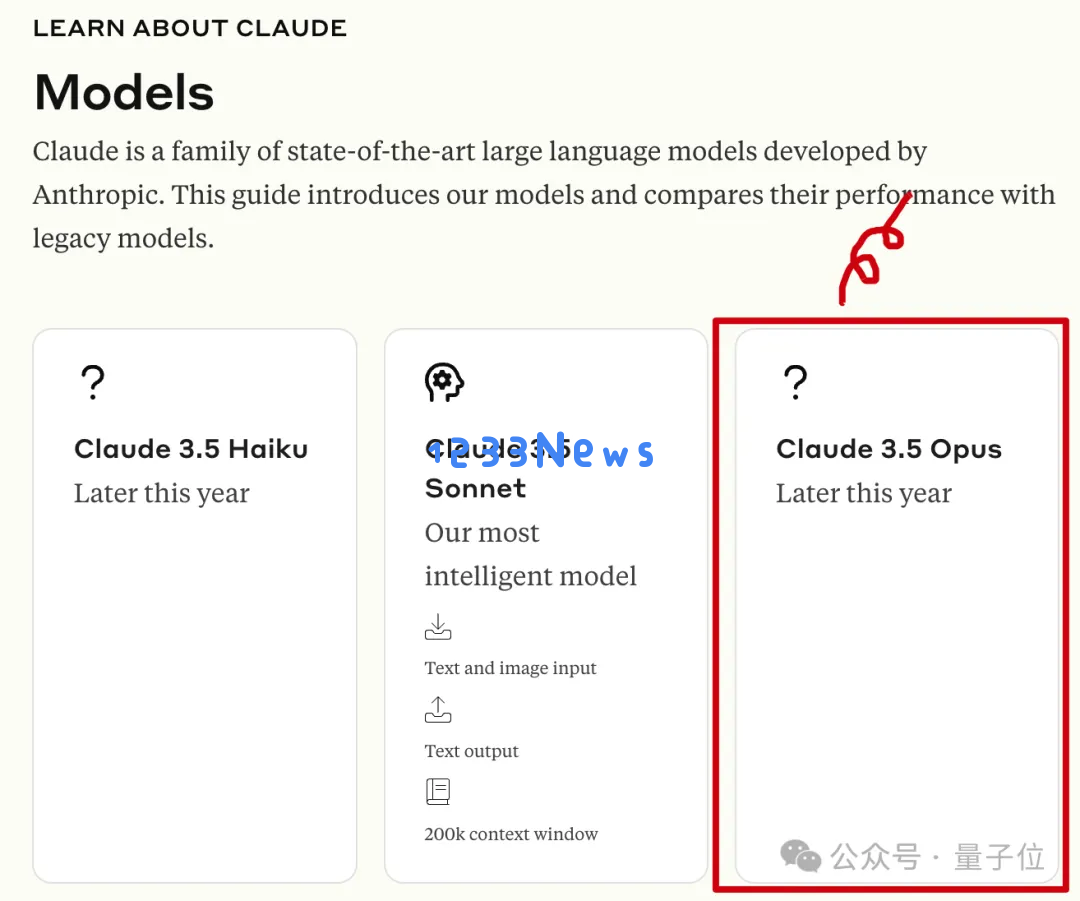Image resolution: width=1080 pixels, height=901 pixels.
Task: Click the 'Models' page heading
Action: (124, 92)
